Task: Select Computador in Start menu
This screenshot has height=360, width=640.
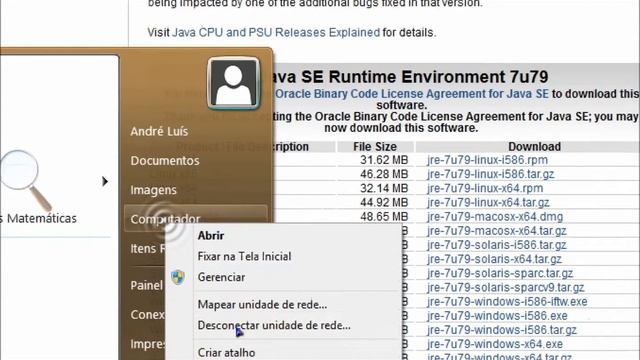Action: [x=196, y=218]
